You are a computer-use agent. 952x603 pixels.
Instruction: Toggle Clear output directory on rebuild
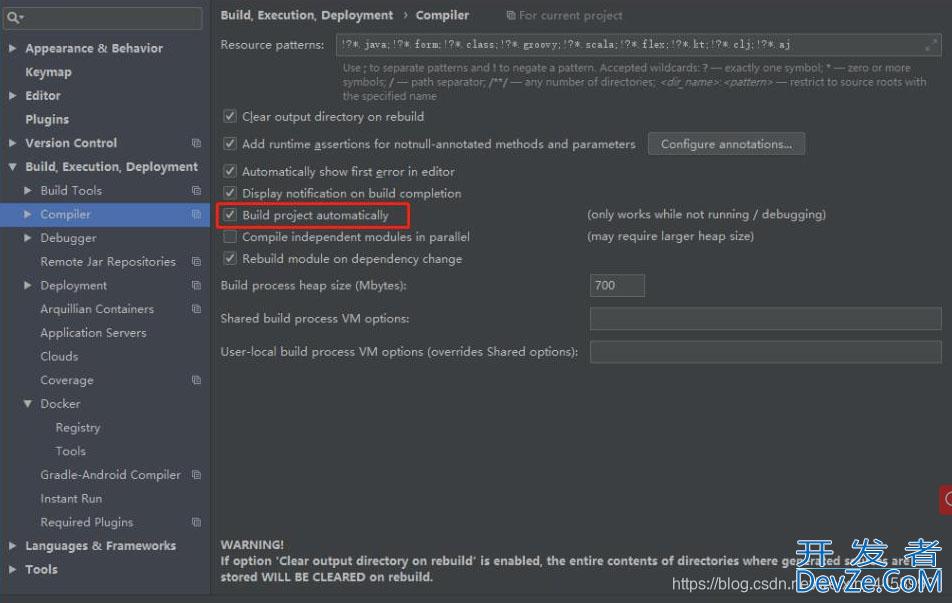[x=230, y=116]
